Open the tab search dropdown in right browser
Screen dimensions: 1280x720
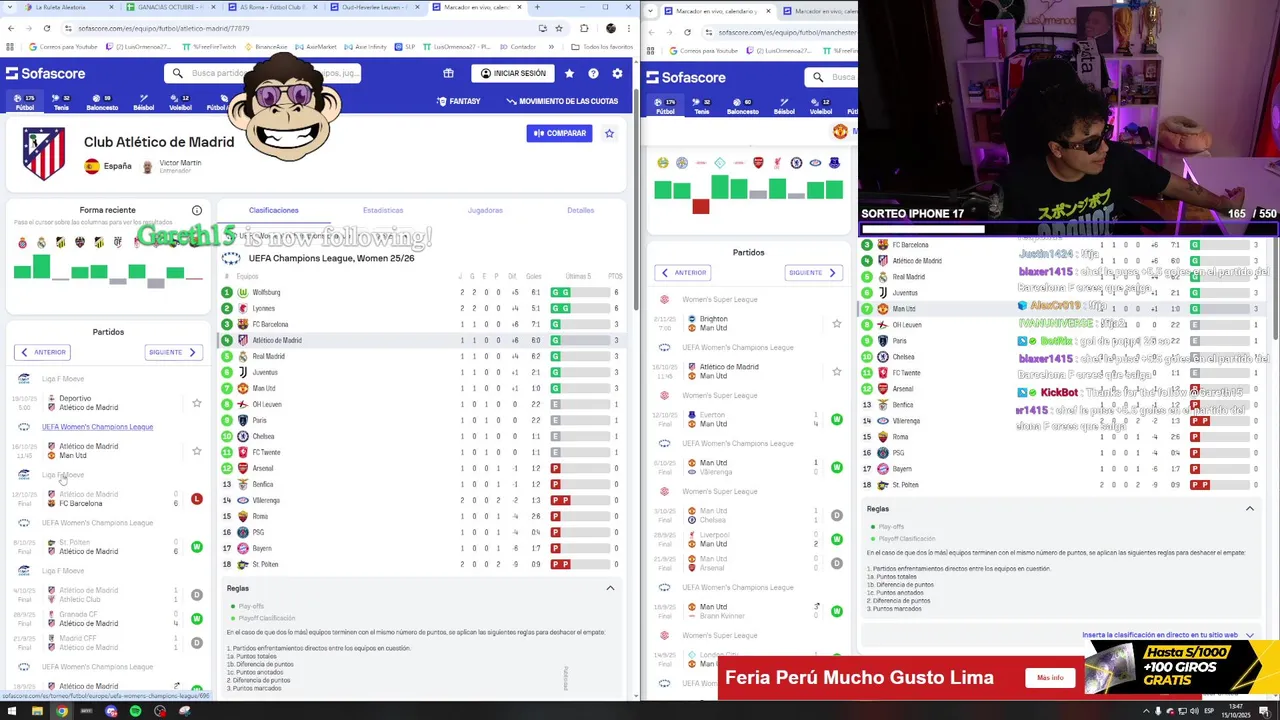tap(652, 11)
